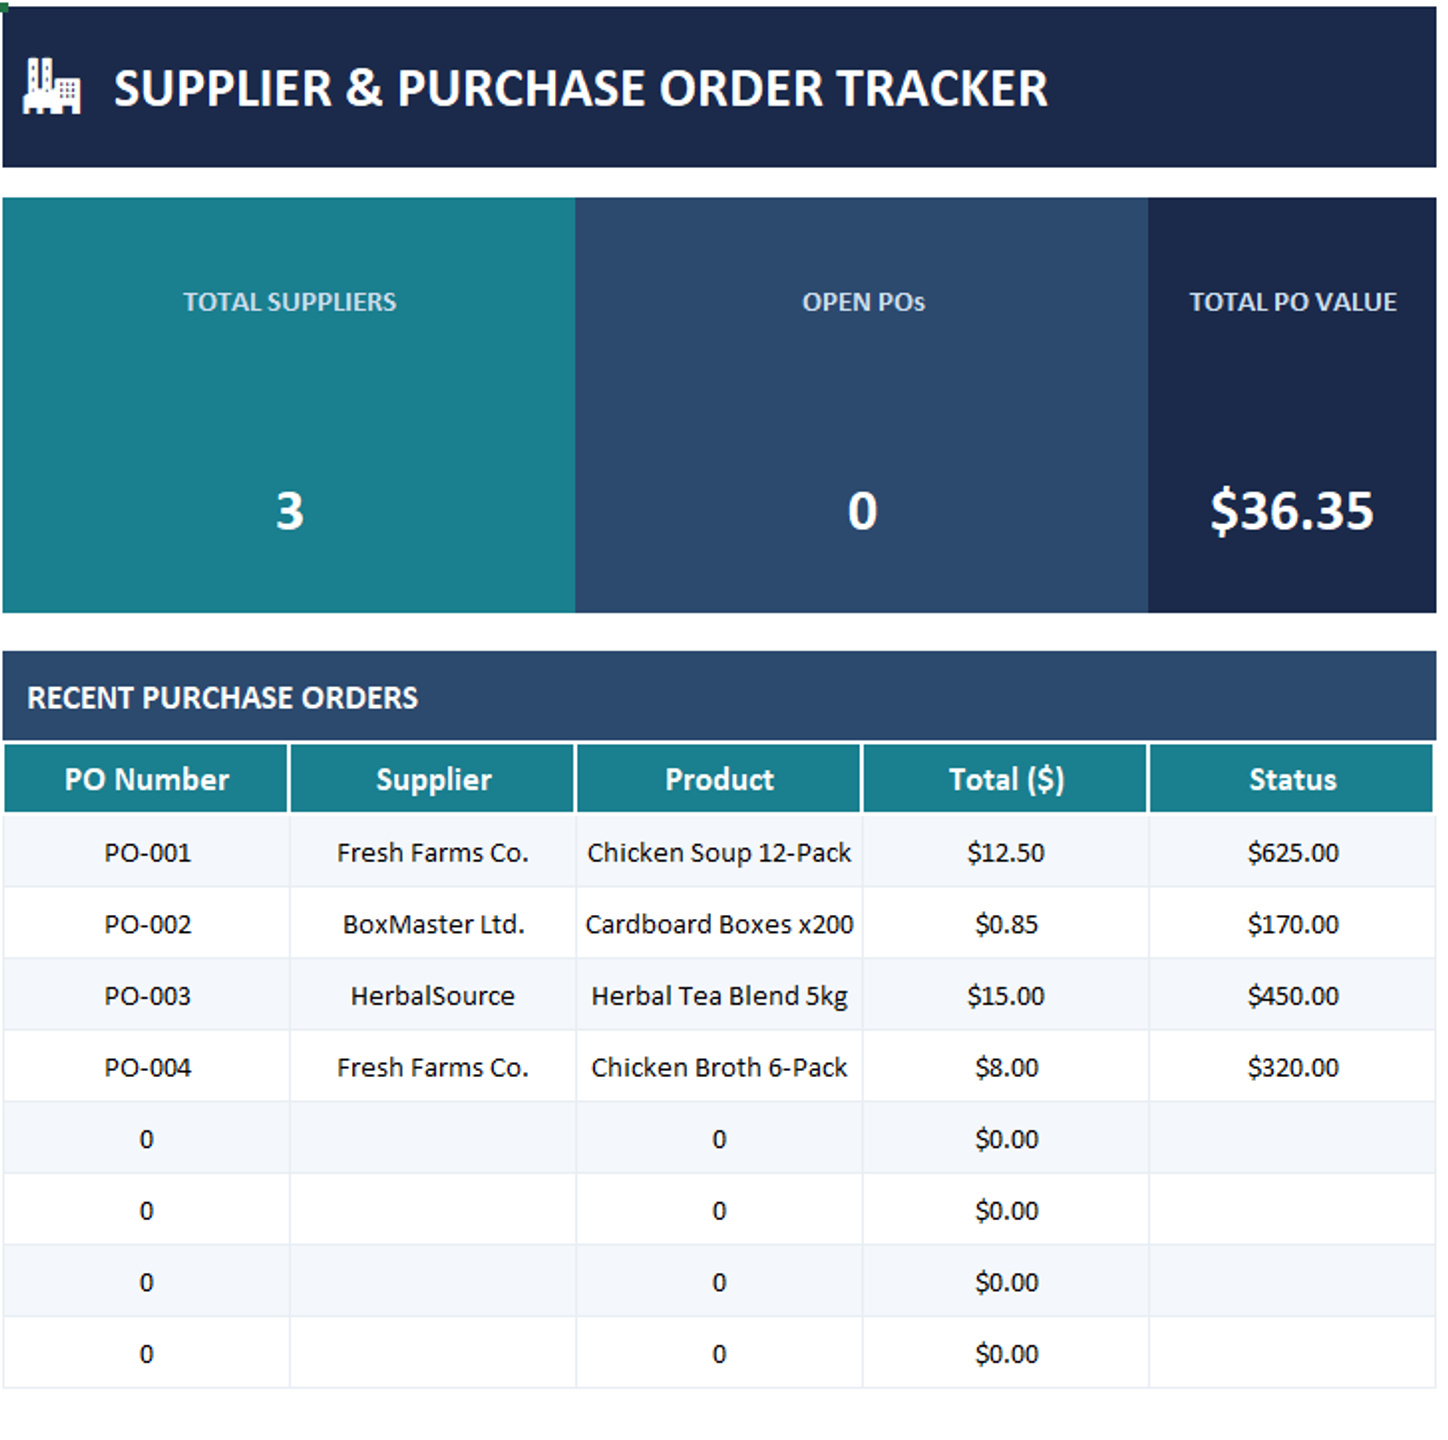
Task: Select the HerbalSource supplier cell
Action: click(x=433, y=996)
